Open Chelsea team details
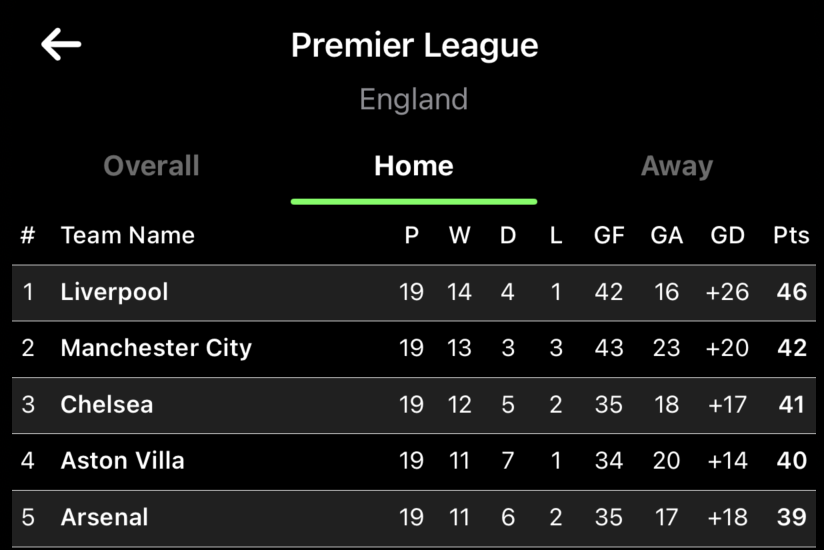824x550 pixels. (107, 405)
